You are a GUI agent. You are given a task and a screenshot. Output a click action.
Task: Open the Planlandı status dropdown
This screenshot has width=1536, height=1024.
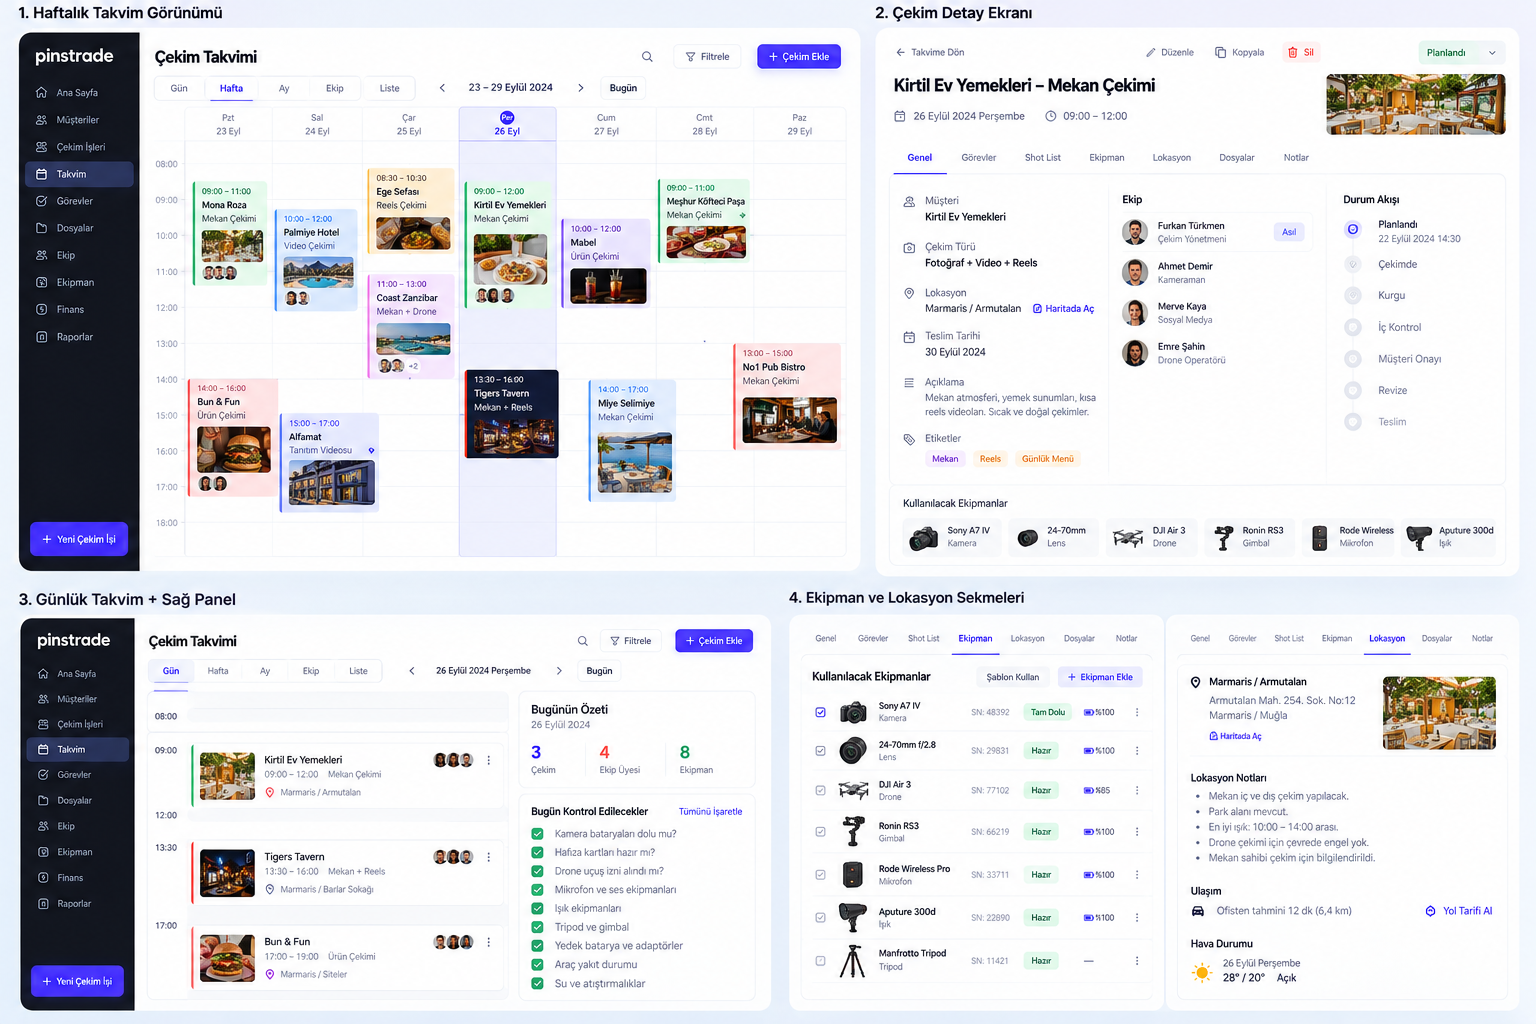[1461, 53]
